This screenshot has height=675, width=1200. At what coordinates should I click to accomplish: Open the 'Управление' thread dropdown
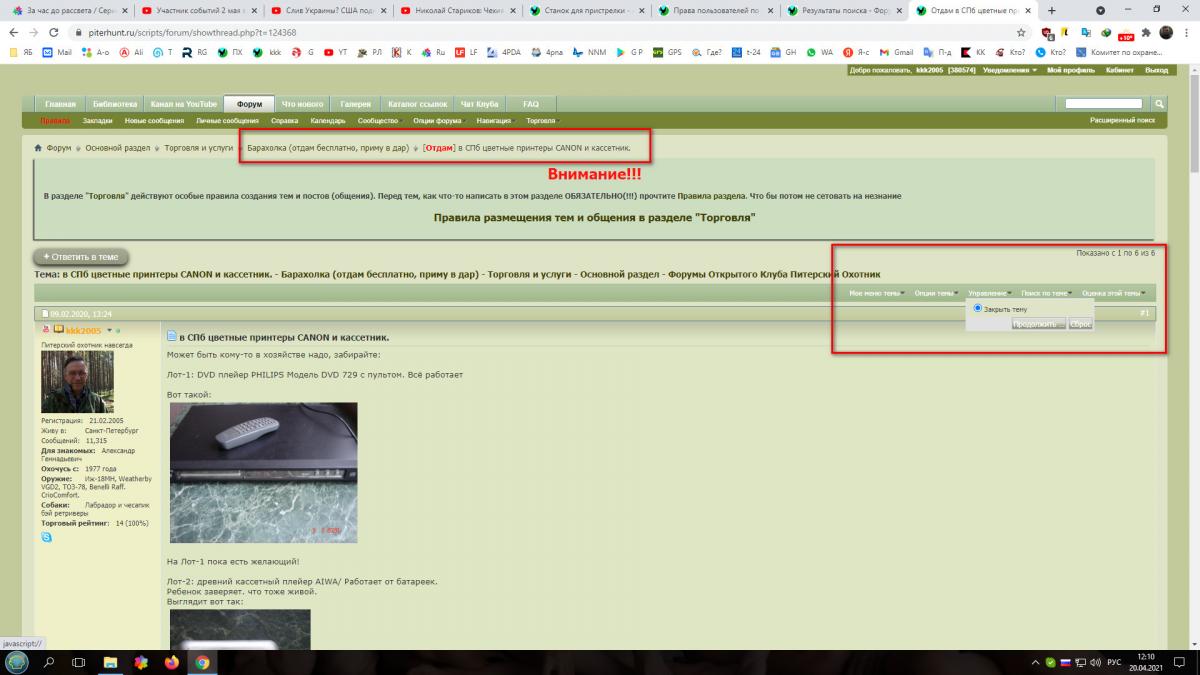pos(990,293)
